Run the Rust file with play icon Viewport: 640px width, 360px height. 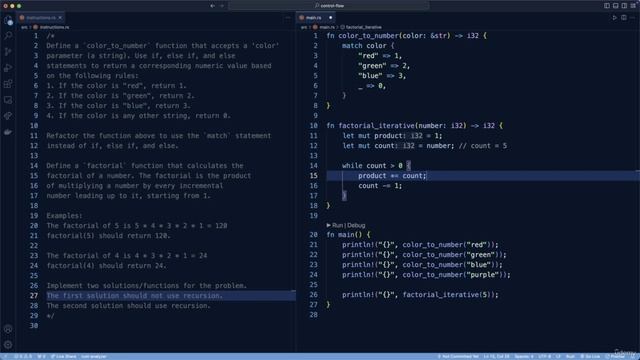(x=614, y=18)
